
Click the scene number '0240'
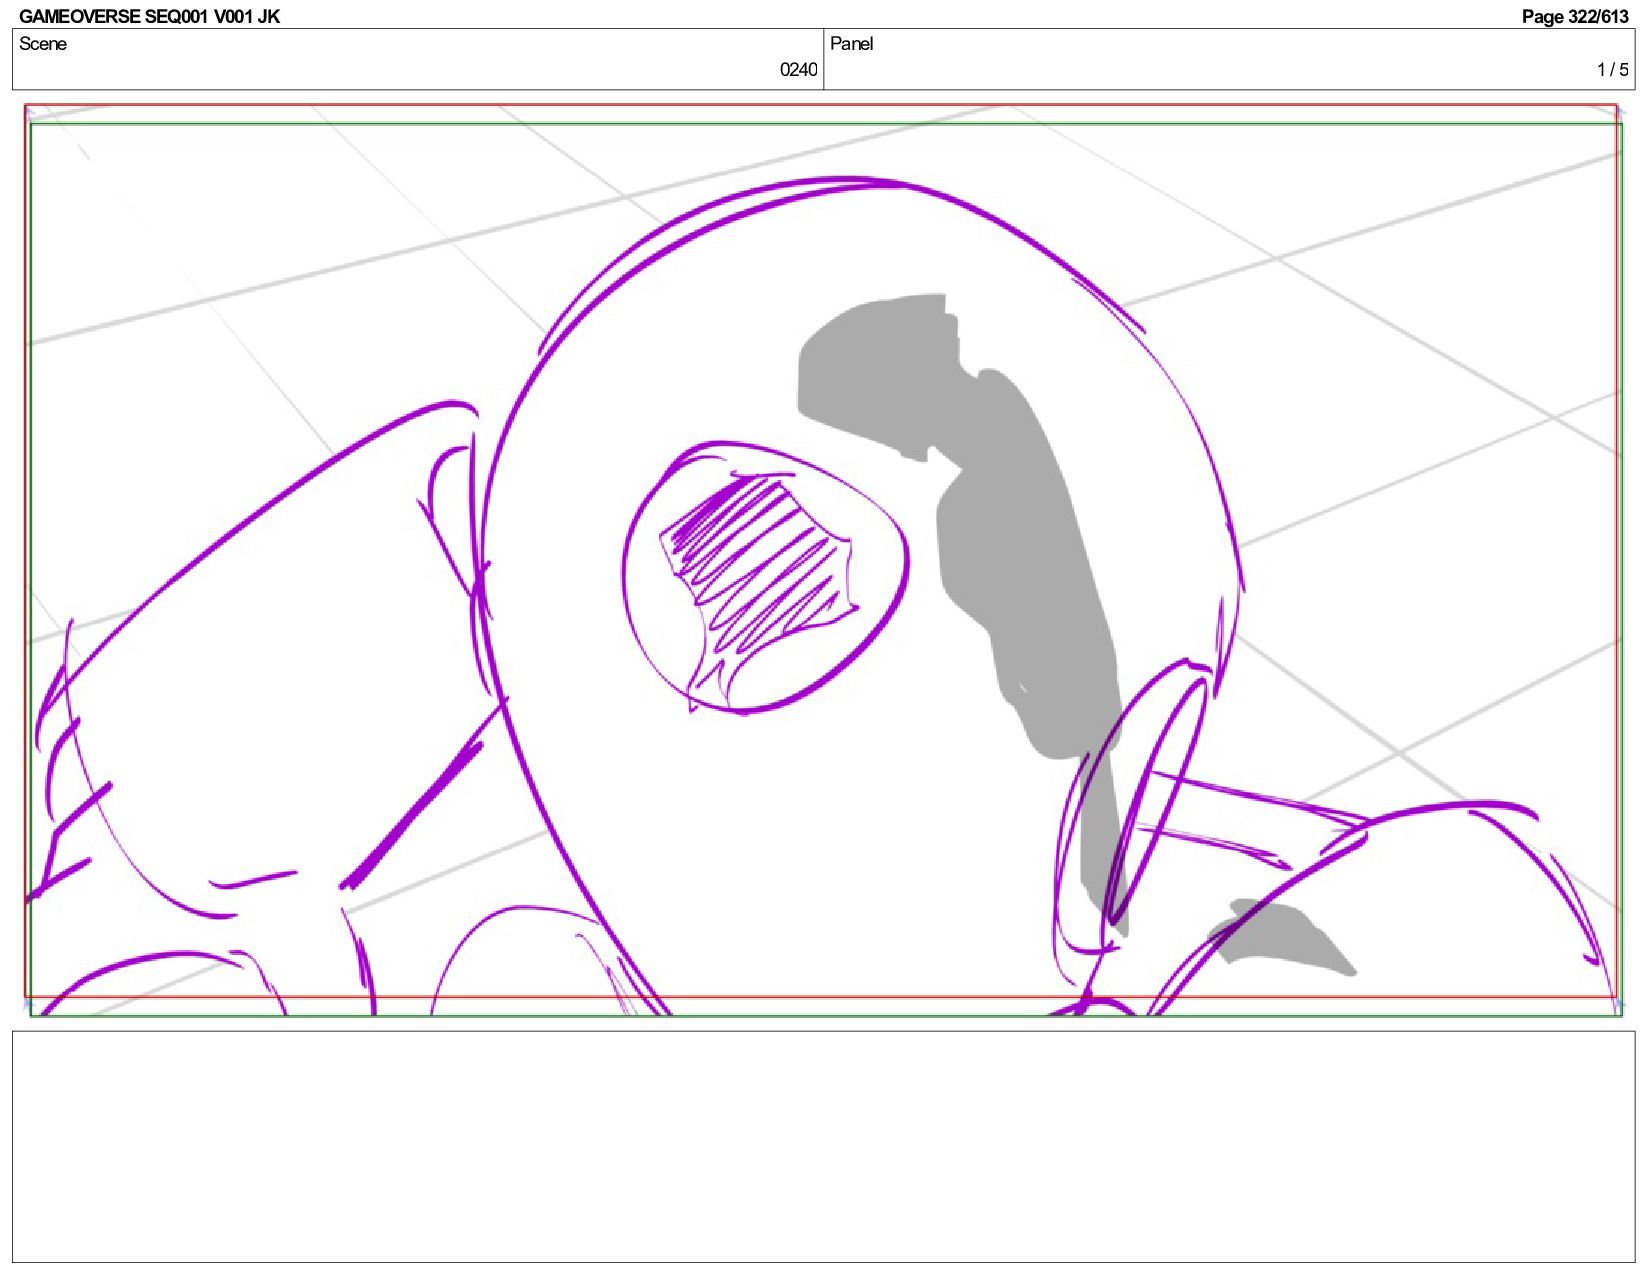798,70
